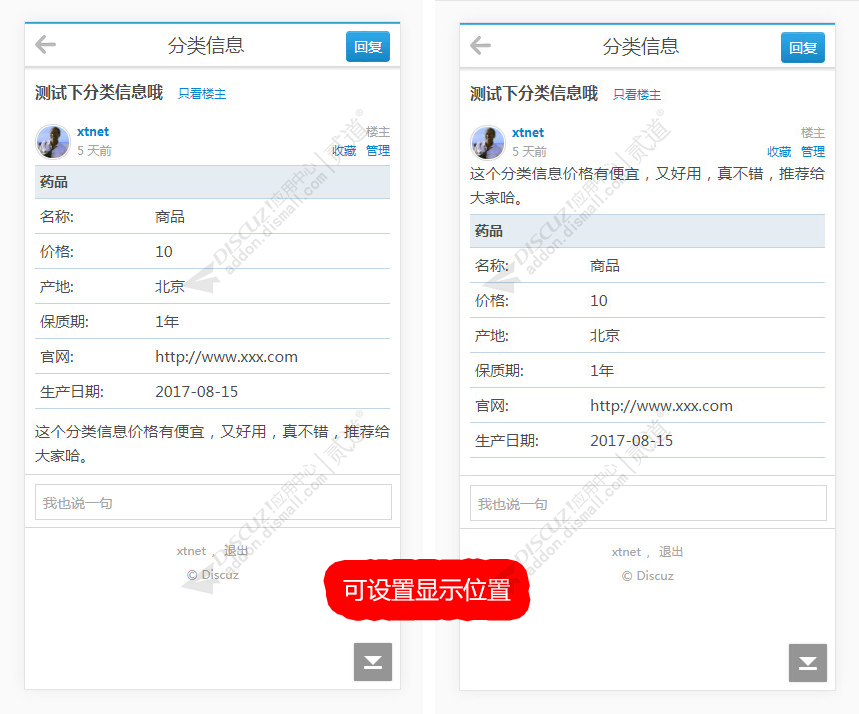The height and width of the screenshot is (714, 859).
Task: Click post body paragraph in left phone
Action: coord(213,443)
